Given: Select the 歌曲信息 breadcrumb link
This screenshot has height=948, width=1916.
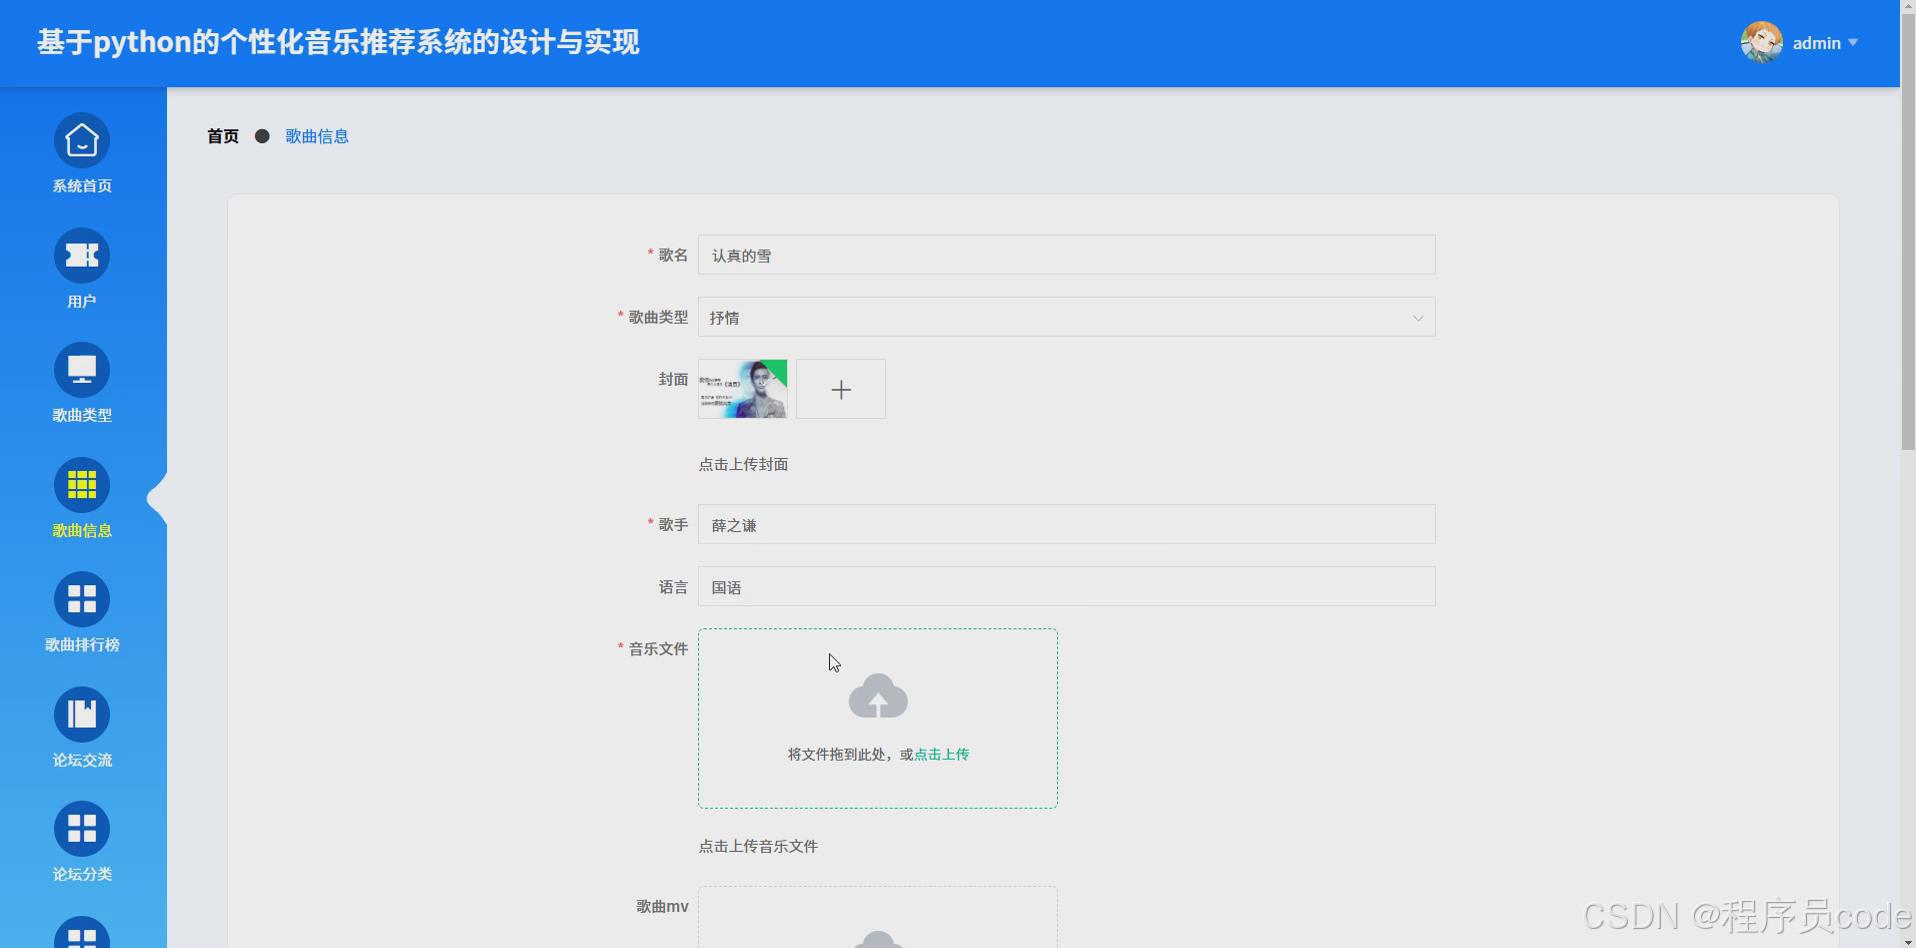Looking at the screenshot, I should 317,136.
